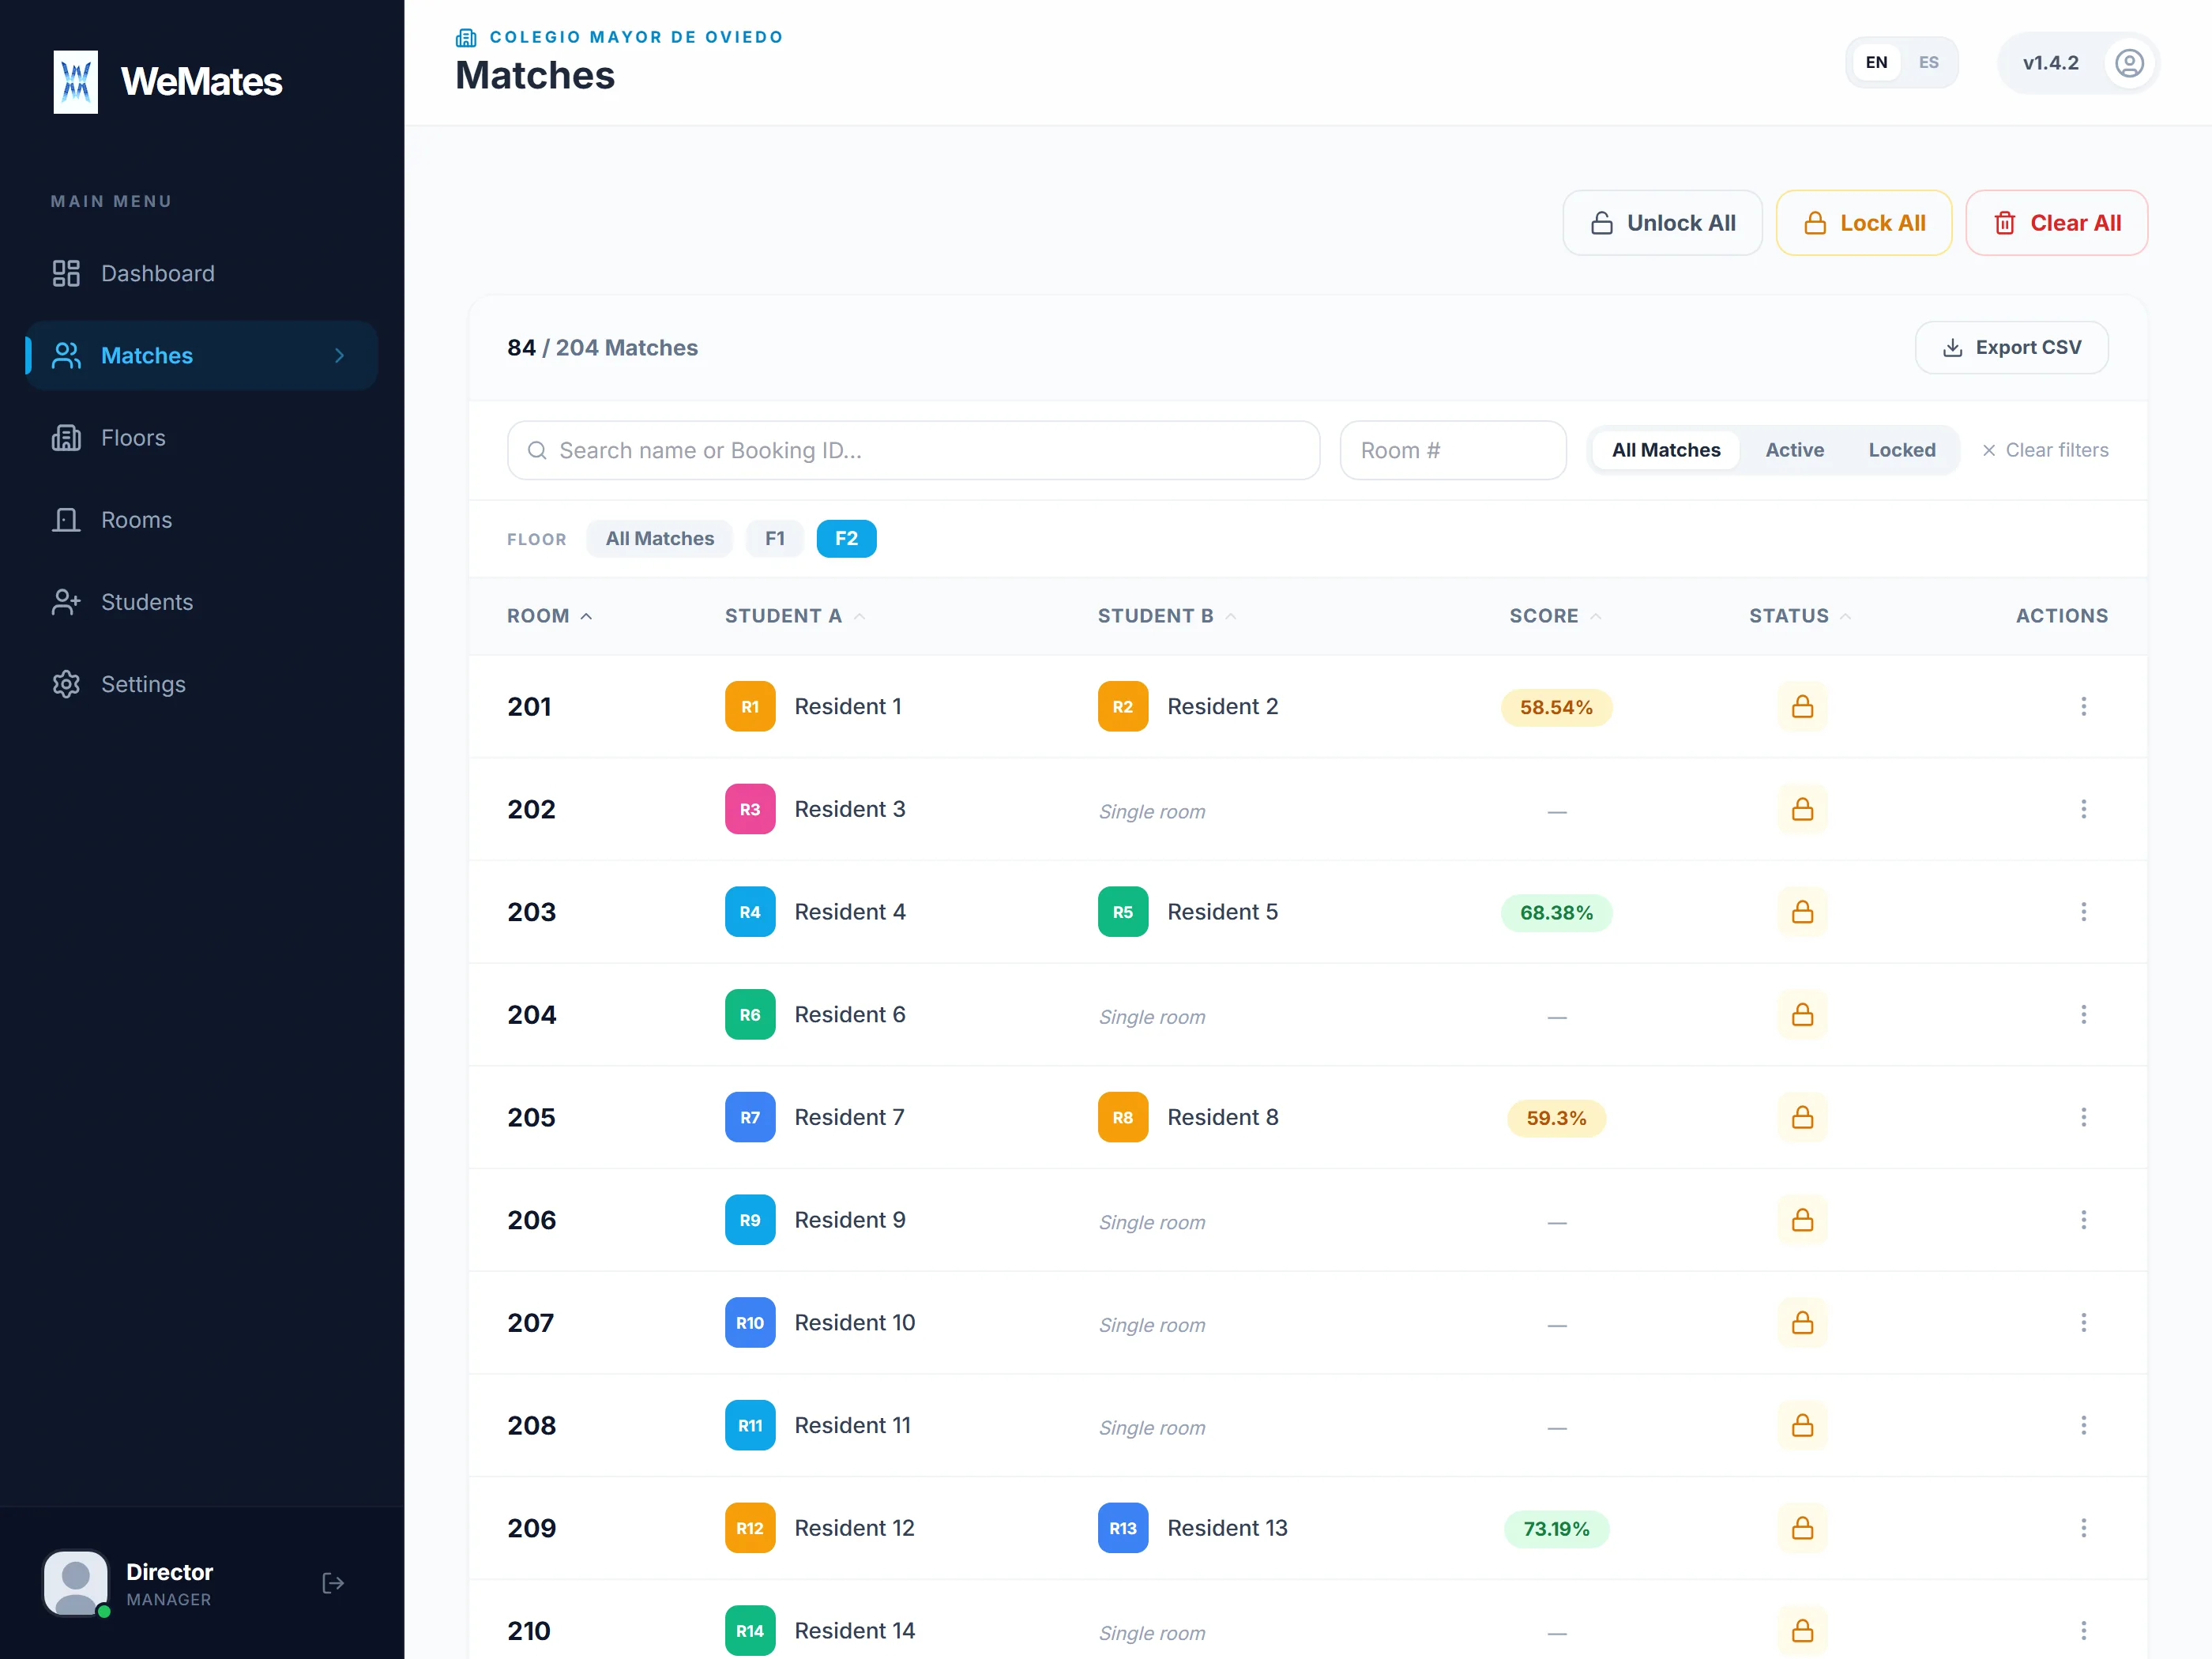Click the Lock All button

click(1863, 223)
